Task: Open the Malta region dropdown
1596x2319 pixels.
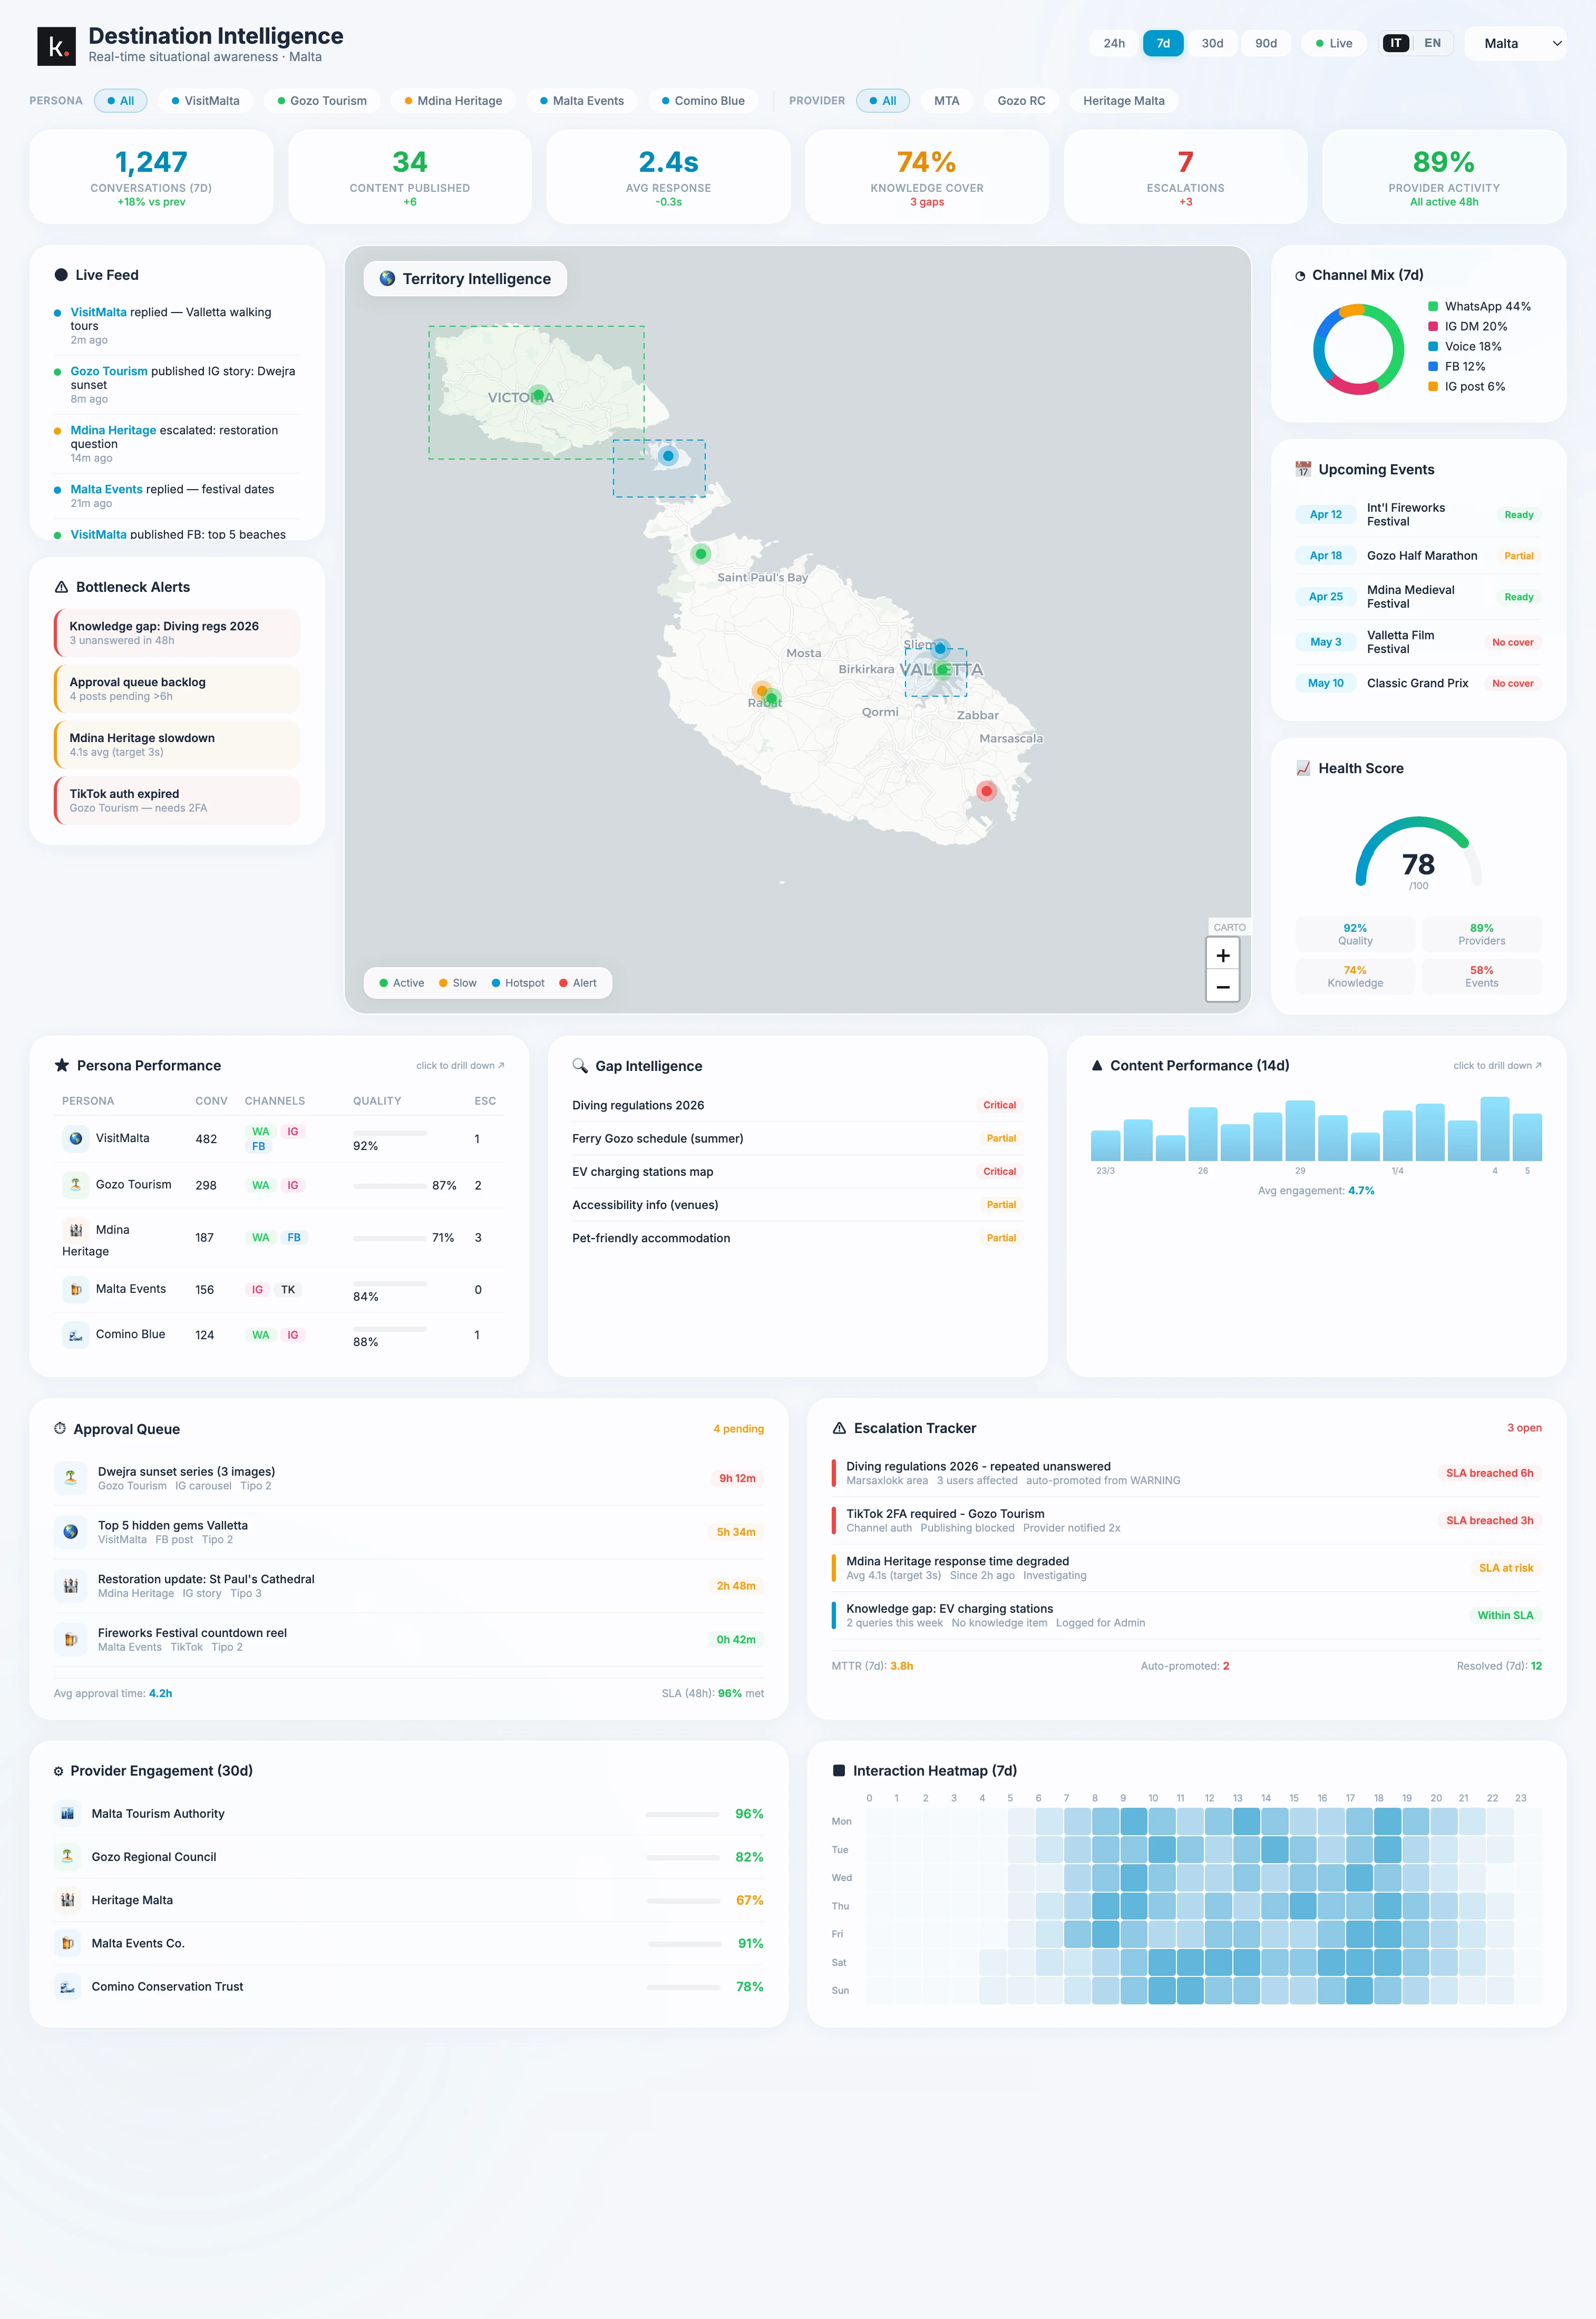Action: coord(1516,43)
